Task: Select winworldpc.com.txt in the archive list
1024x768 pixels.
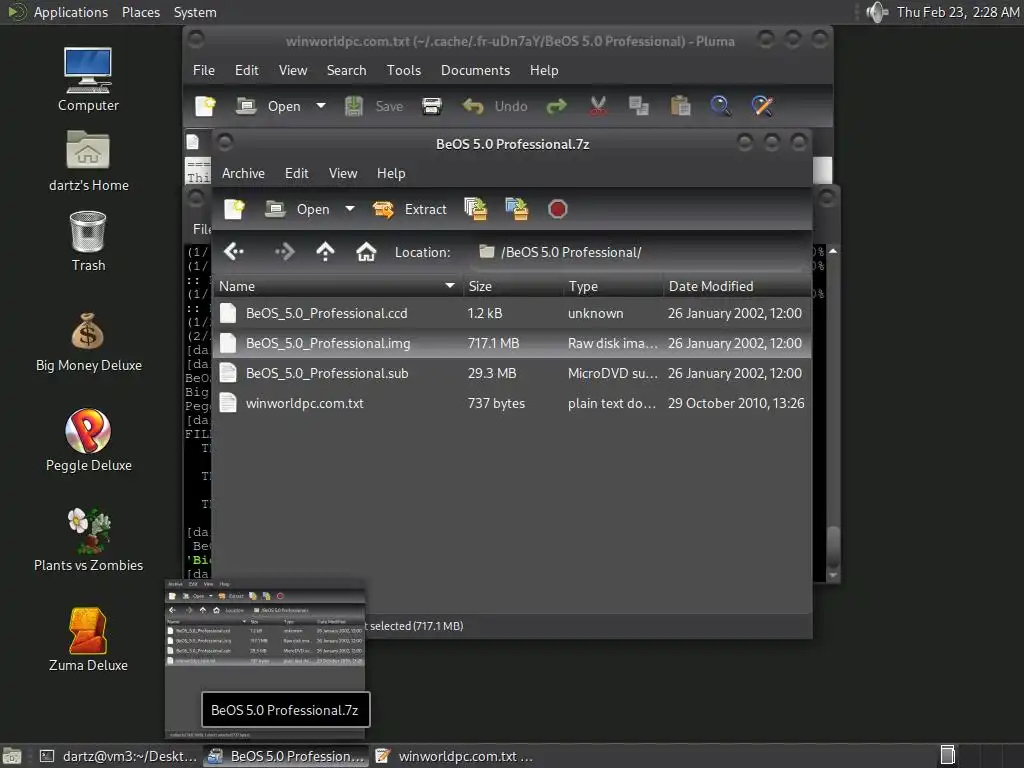Action: [x=512, y=404]
